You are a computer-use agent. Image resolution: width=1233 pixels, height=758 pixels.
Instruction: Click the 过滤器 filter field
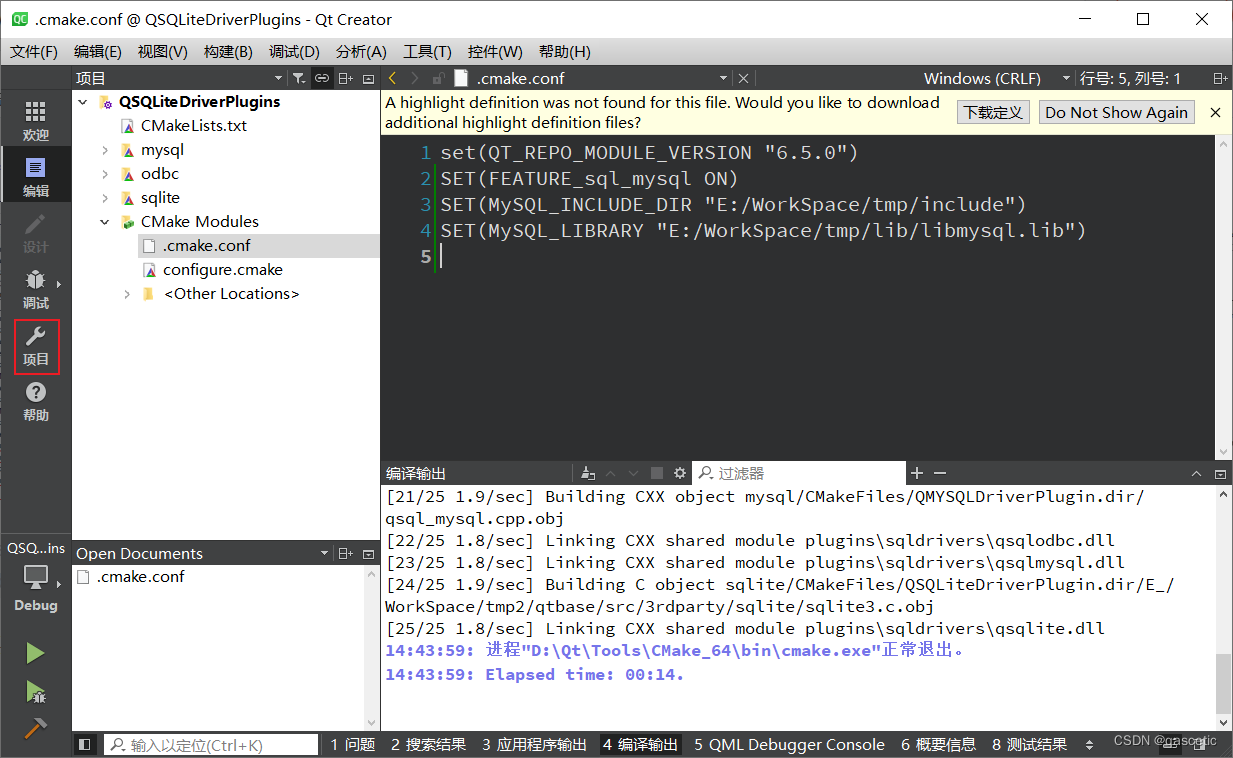[x=800, y=473]
